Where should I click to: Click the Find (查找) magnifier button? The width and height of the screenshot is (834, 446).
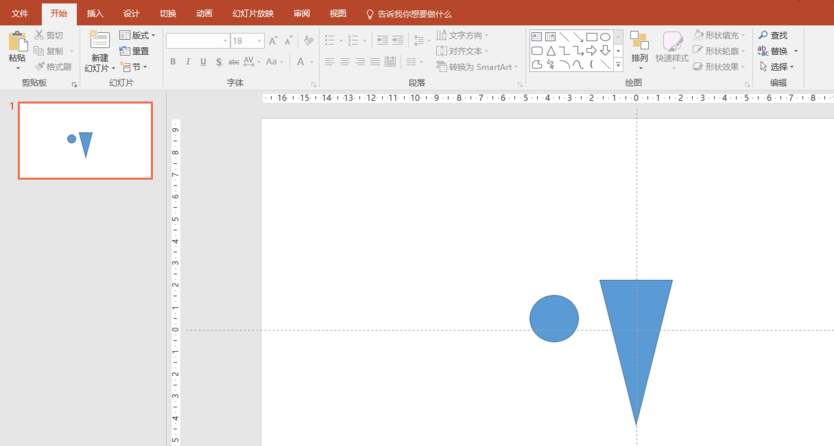[772, 36]
